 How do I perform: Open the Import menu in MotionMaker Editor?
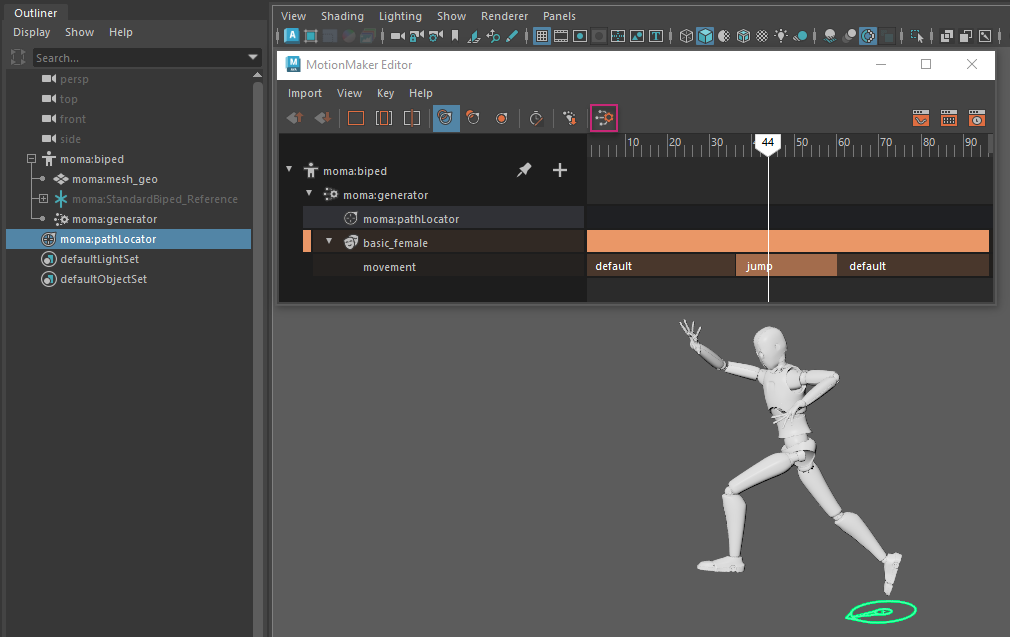pyautogui.click(x=305, y=93)
